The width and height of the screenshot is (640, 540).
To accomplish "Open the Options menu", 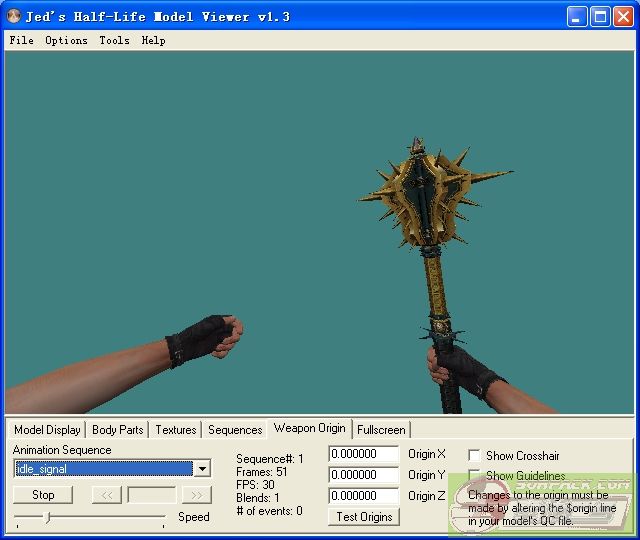I will (x=66, y=40).
